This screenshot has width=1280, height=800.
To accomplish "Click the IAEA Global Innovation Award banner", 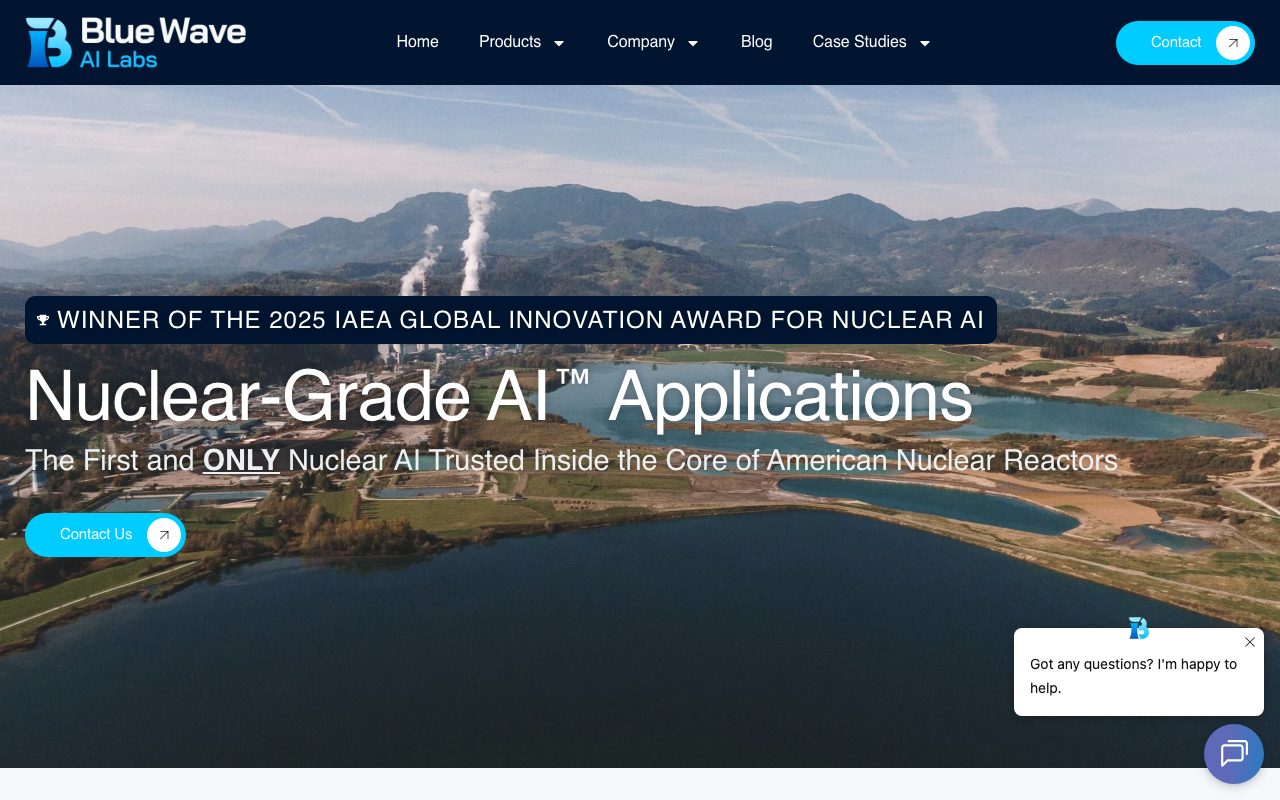I will coord(511,320).
